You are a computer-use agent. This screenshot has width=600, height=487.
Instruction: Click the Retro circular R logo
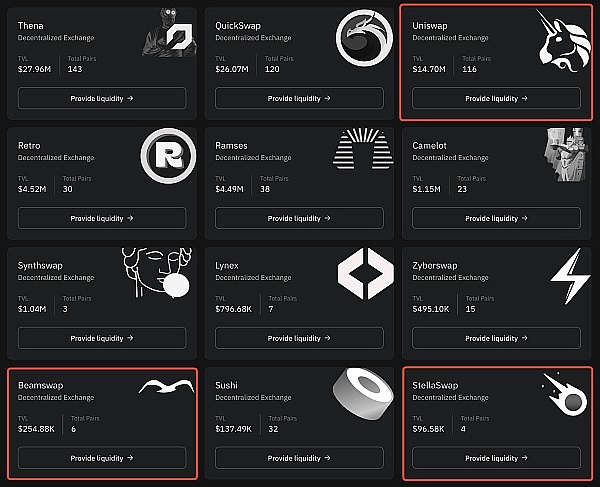click(163, 157)
